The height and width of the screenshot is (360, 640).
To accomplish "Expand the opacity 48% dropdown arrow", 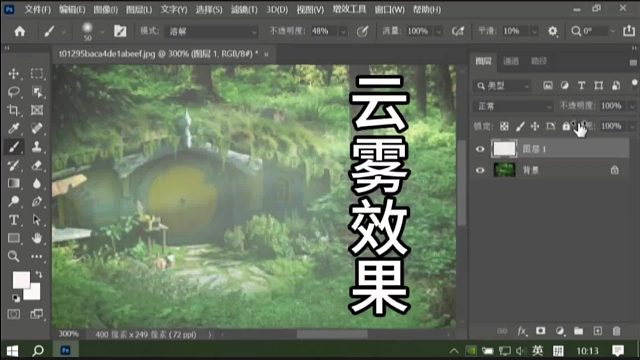I will tap(343, 31).
